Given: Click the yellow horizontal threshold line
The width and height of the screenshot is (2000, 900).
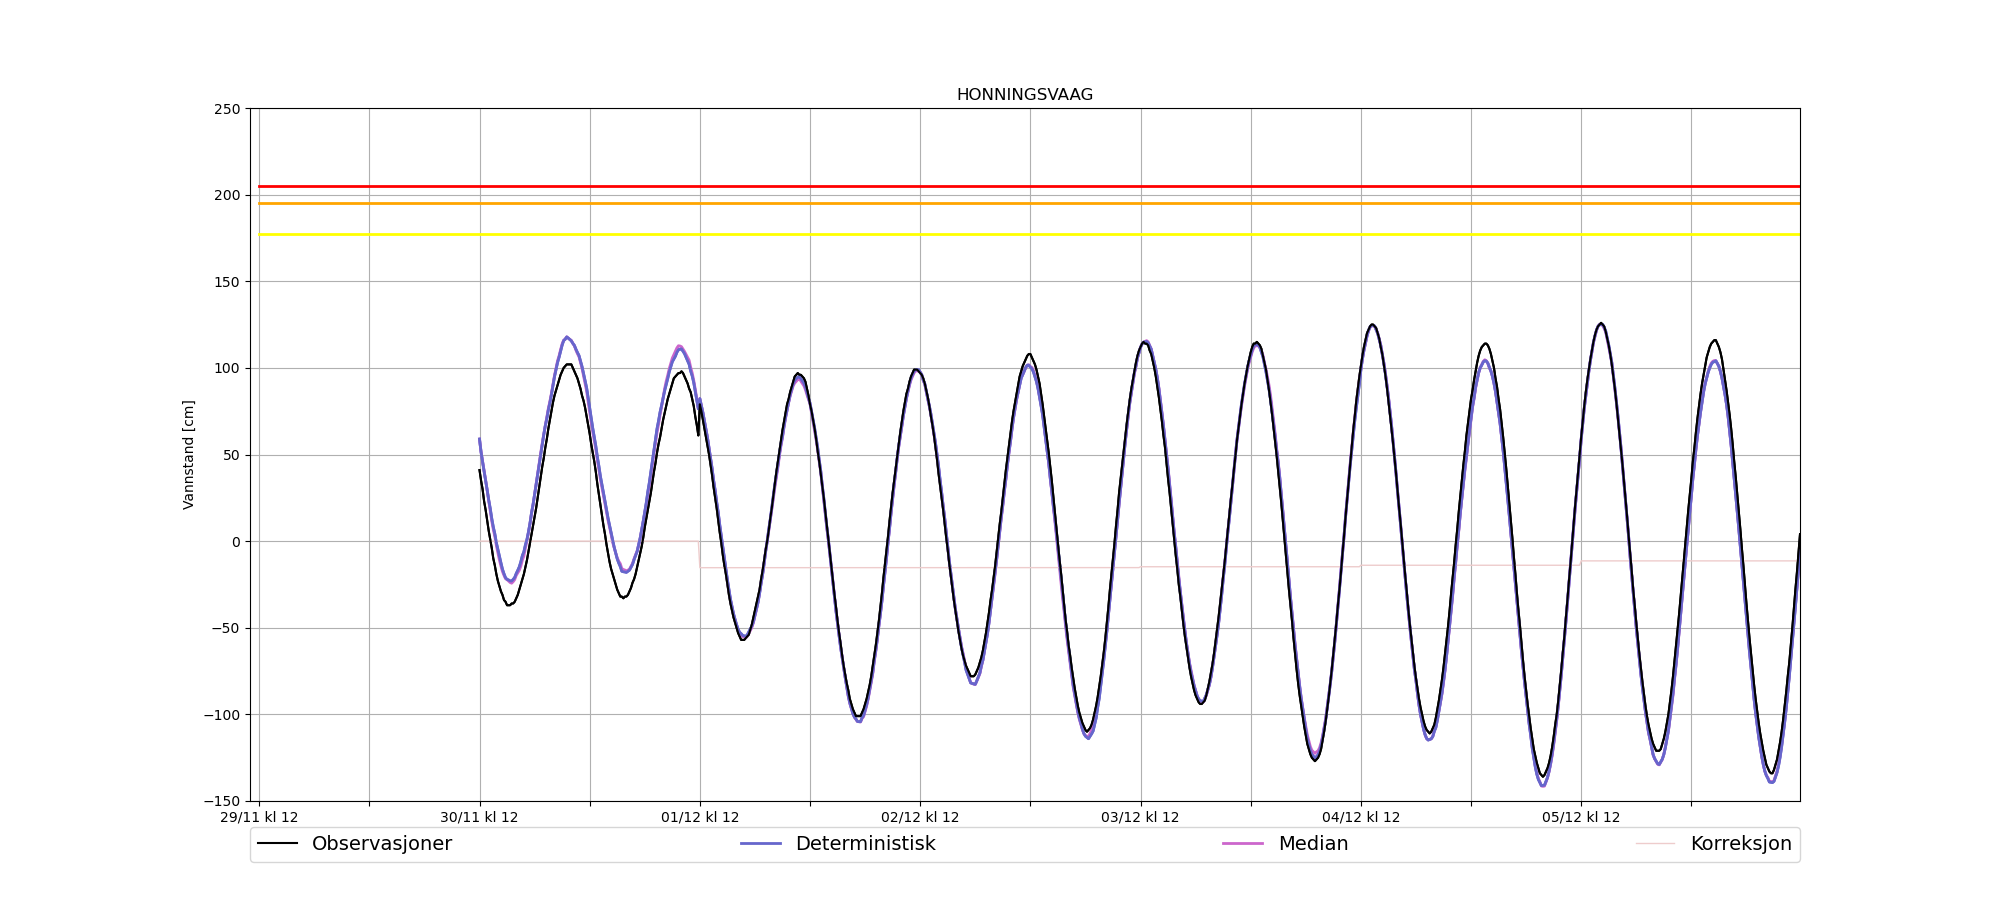Looking at the screenshot, I should [1000, 235].
